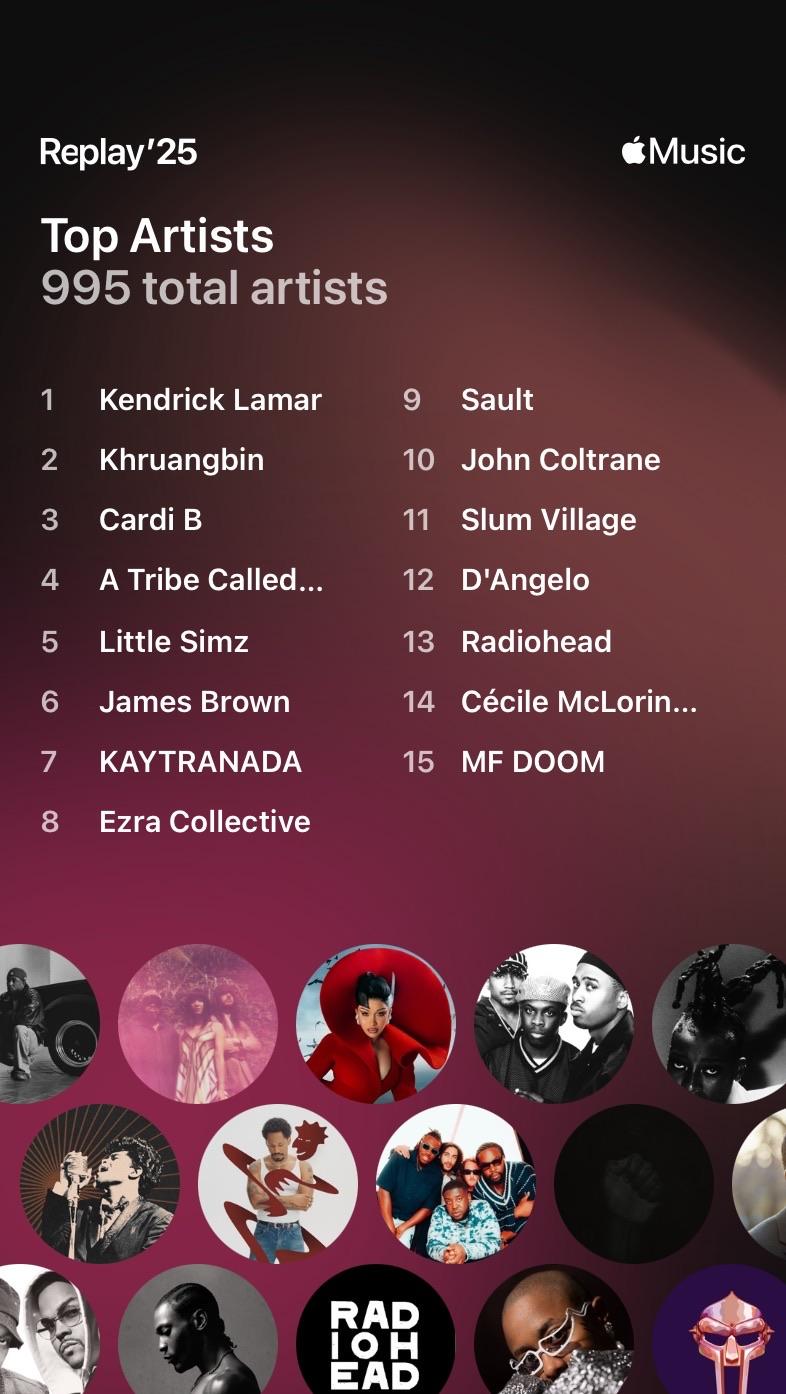786x1394 pixels.
Task: Open D'Angelo's shirtless black-and-white portrait
Action: coord(198,1330)
